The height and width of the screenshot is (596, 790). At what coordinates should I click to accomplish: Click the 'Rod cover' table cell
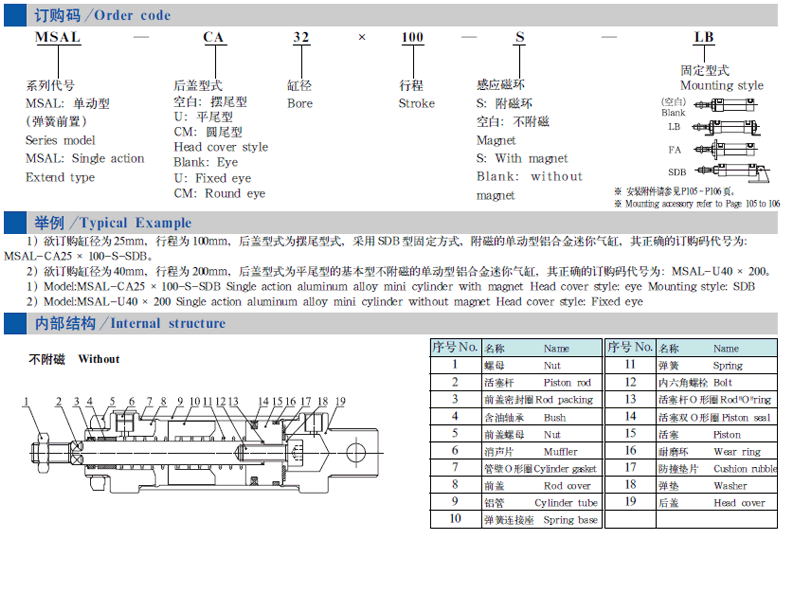click(x=542, y=486)
